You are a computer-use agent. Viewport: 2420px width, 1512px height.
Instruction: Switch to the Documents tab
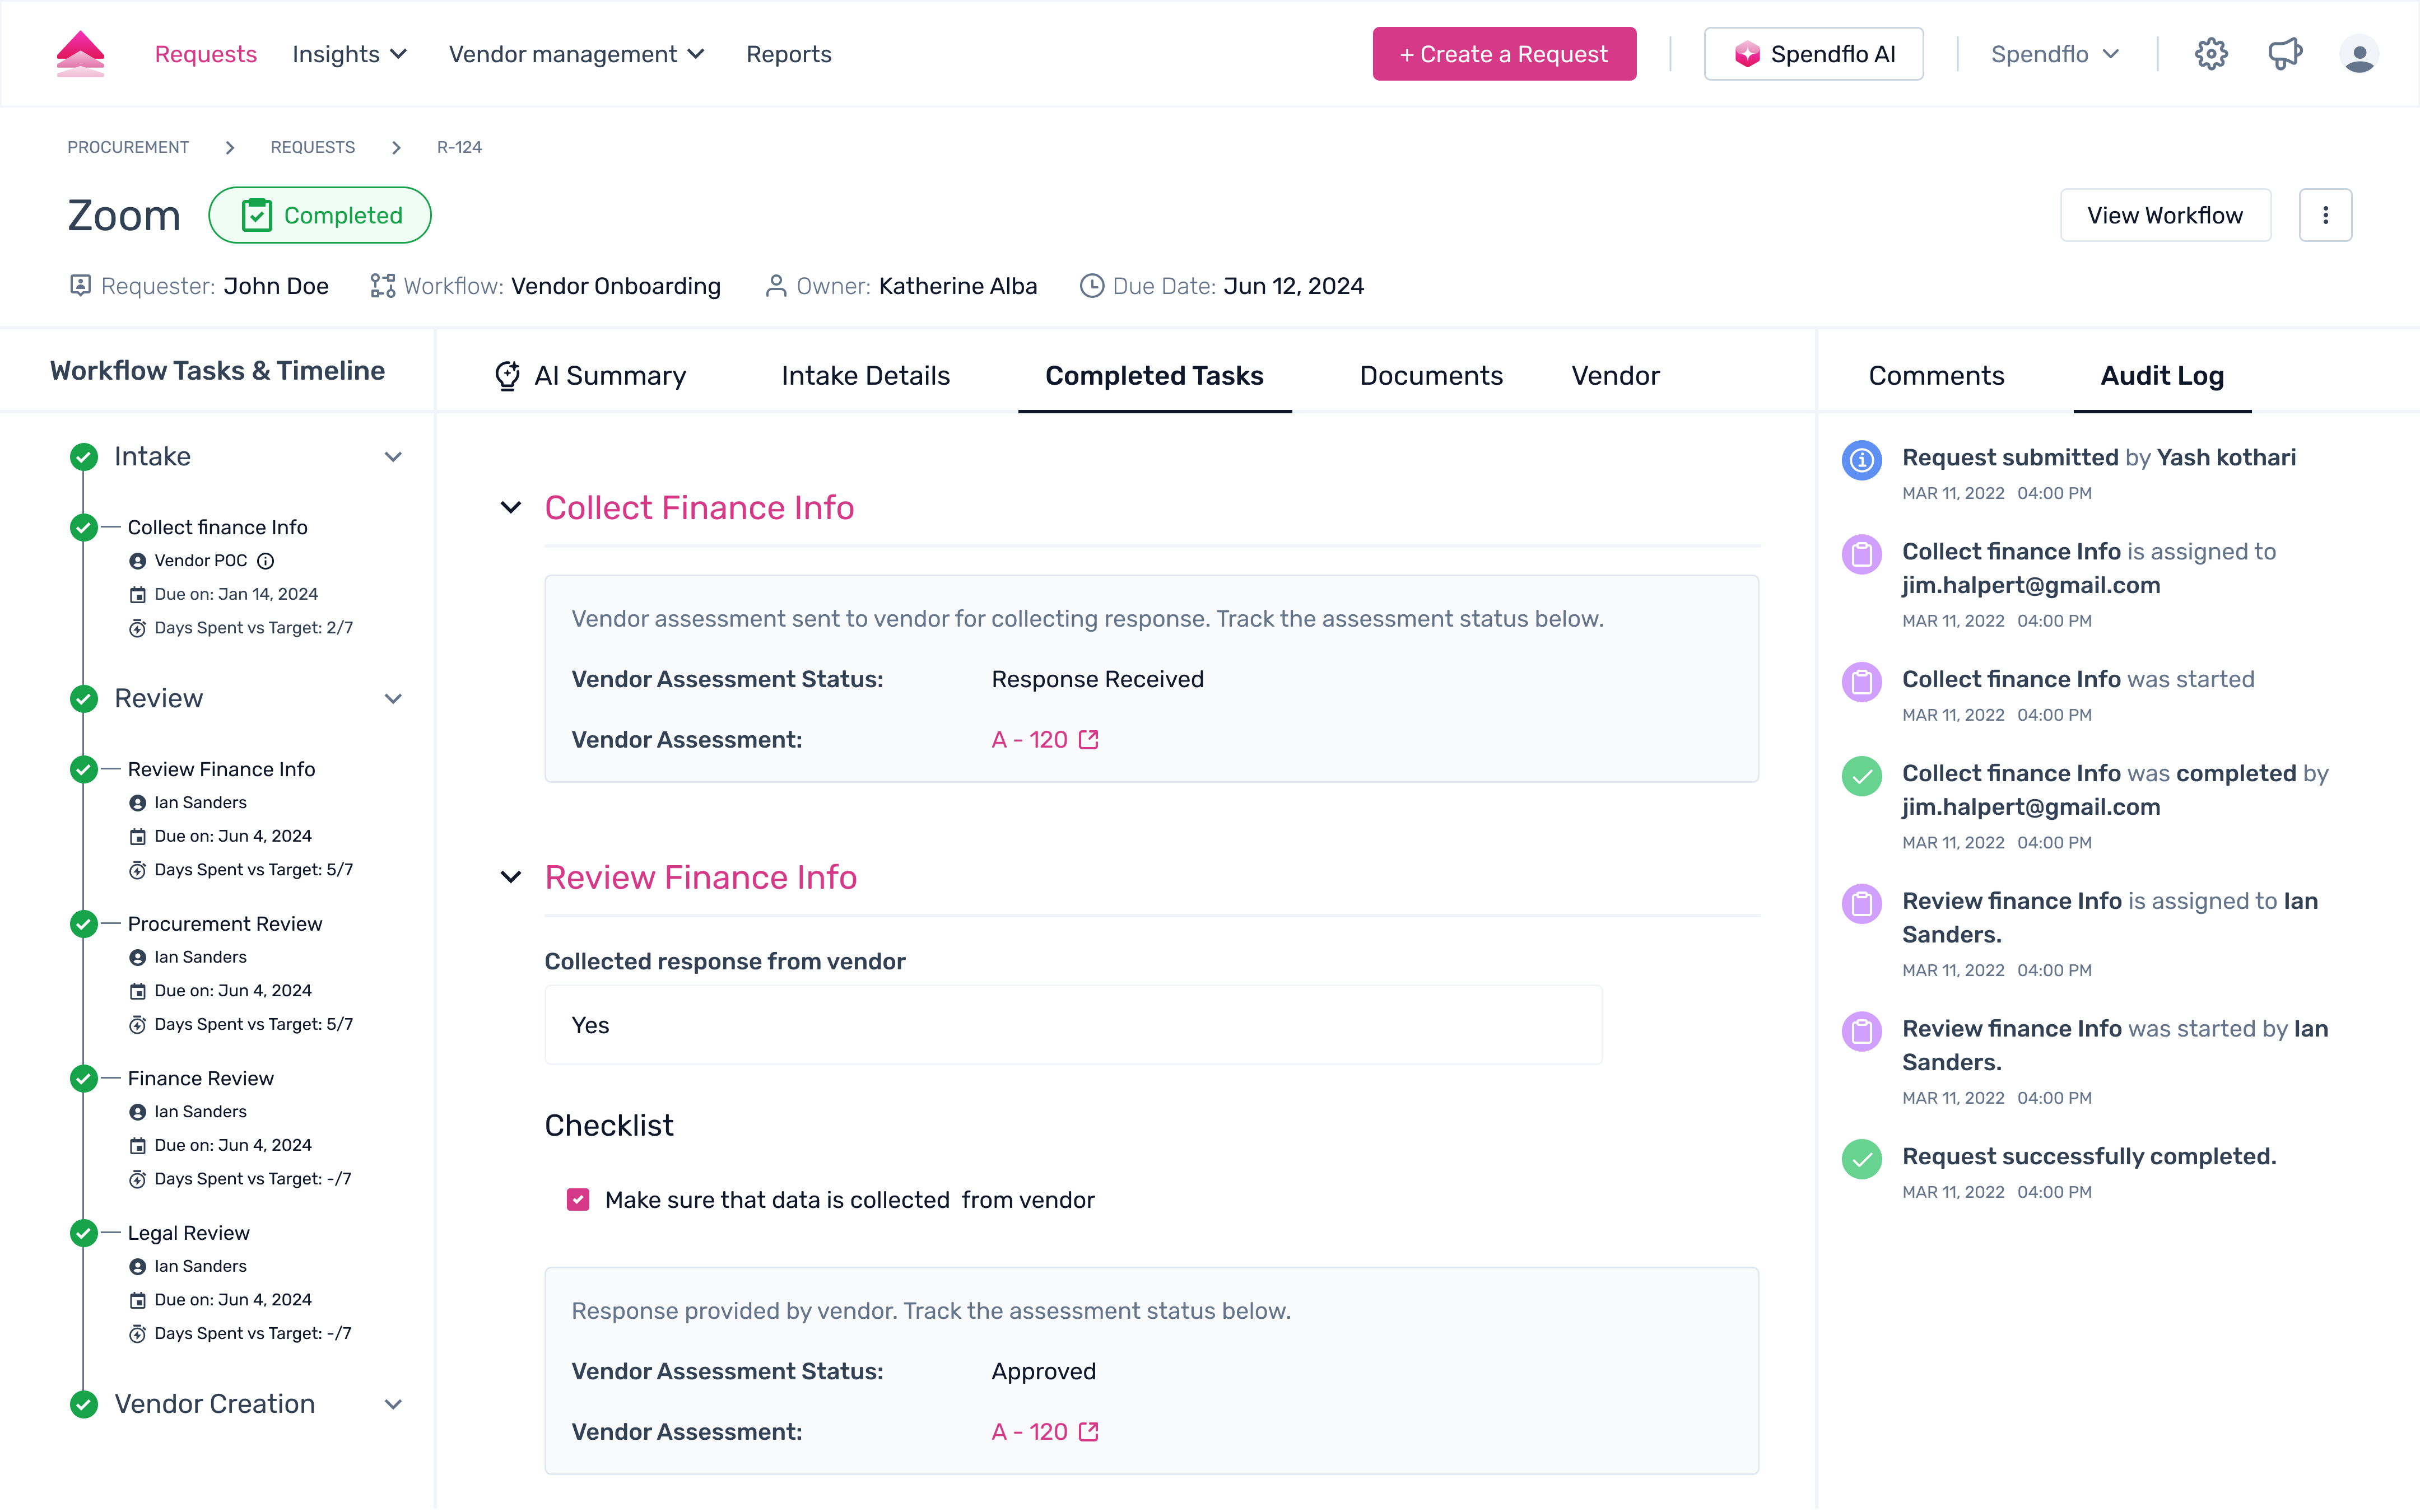click(1431, 376)
